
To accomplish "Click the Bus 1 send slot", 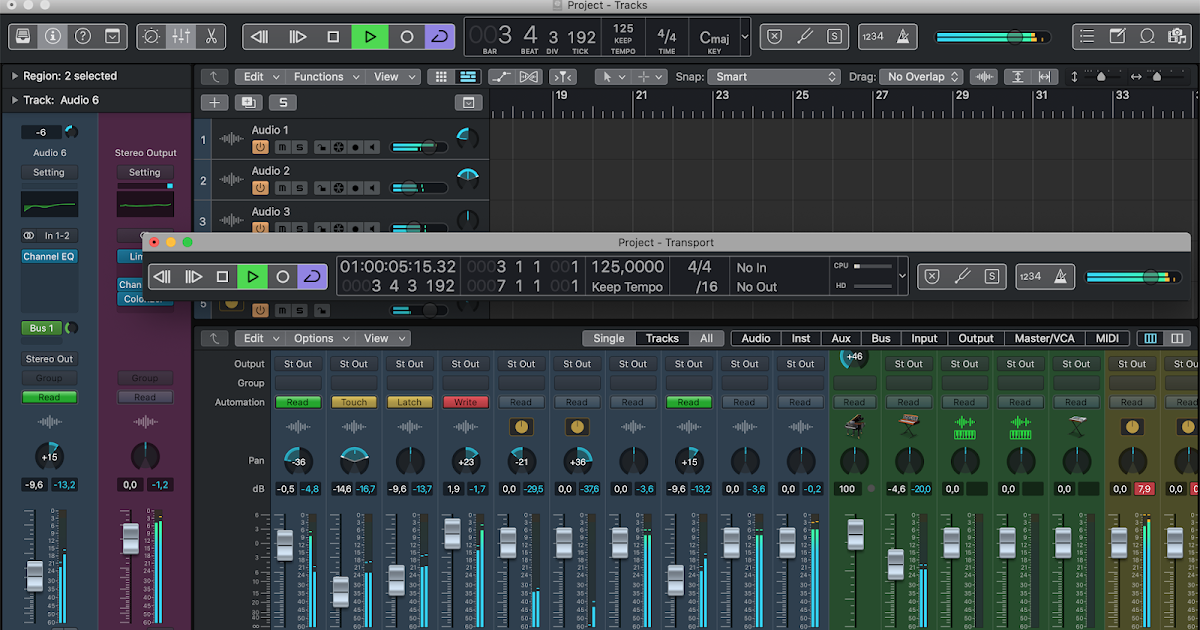I will (x=42, y=328).
